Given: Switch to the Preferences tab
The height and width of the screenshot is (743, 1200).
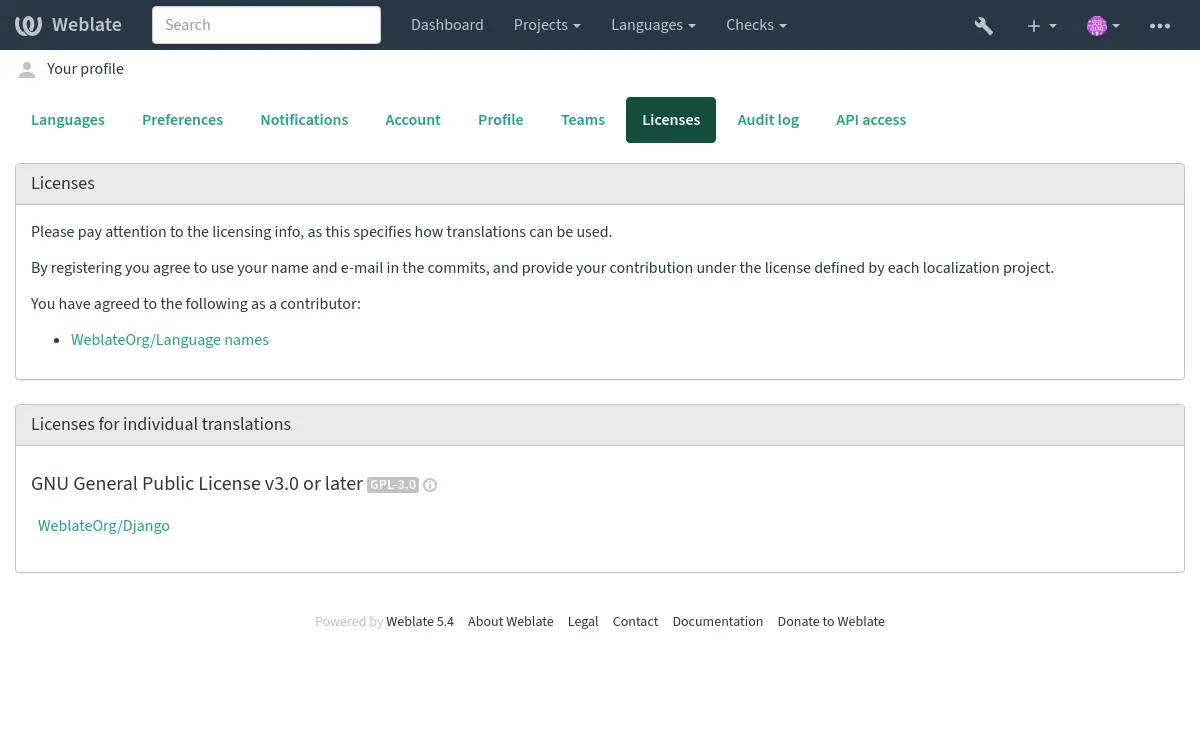Looking at the screenshot, I should 182,120.
